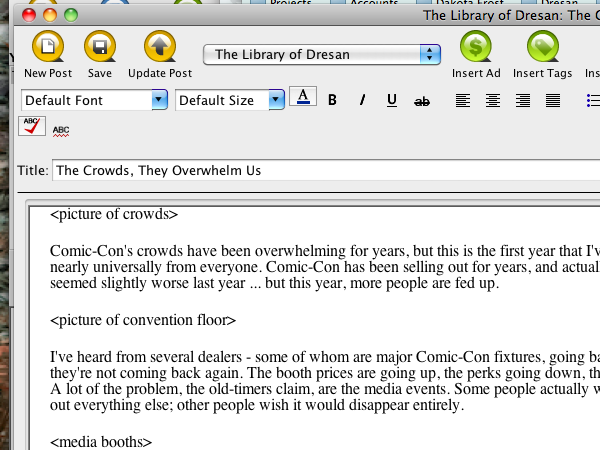Viewport: 600px width, 450px height.
Task: Click the Title input field
Action: click(326, 170)
